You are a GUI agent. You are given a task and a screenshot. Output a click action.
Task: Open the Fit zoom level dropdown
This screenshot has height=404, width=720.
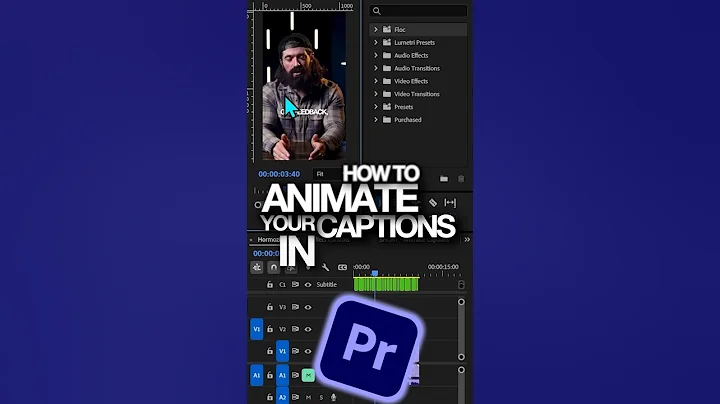pos(327,174)
